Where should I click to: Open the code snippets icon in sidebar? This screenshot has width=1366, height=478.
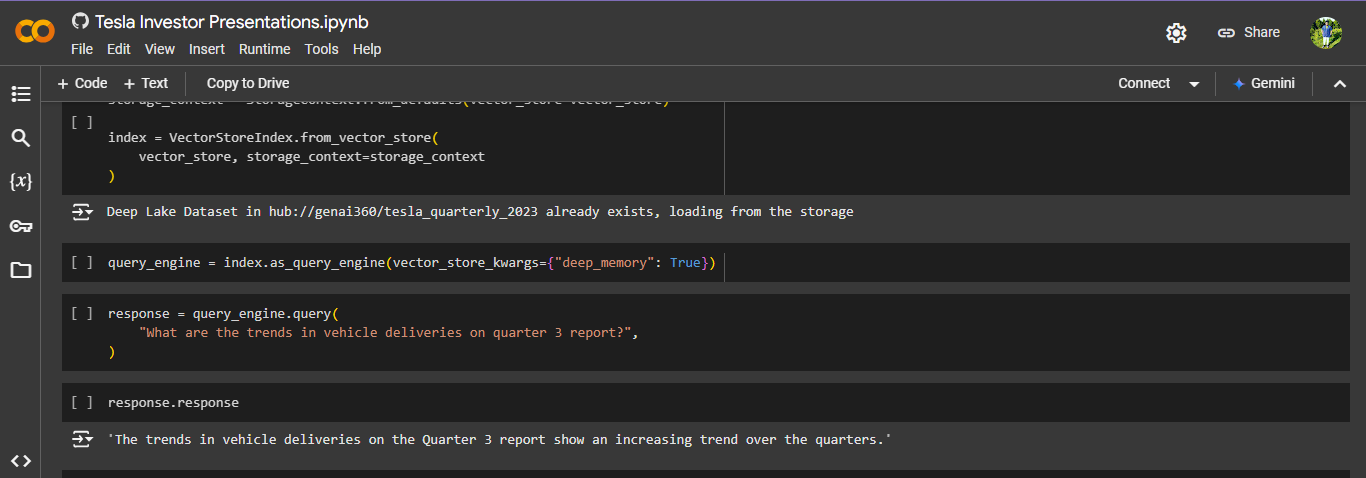coord(21,460)
